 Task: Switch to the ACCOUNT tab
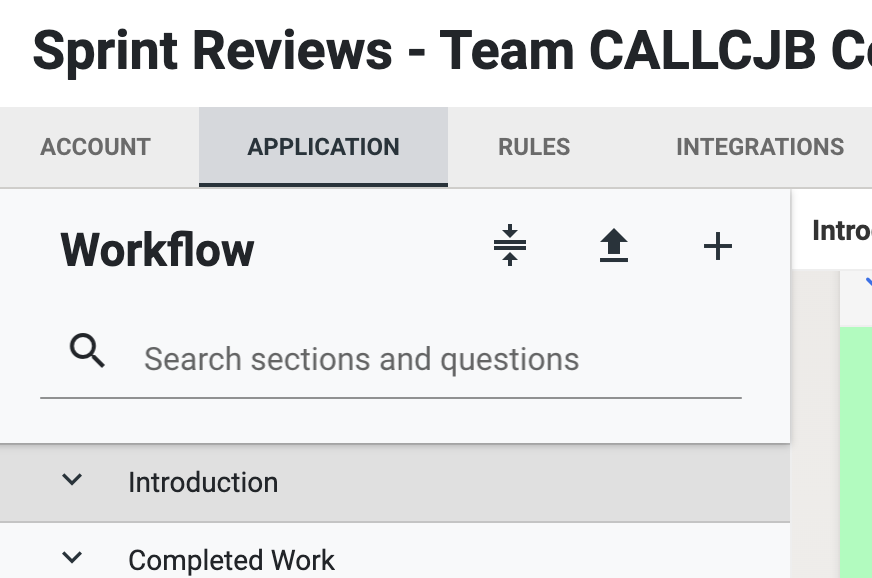(95, 147)
